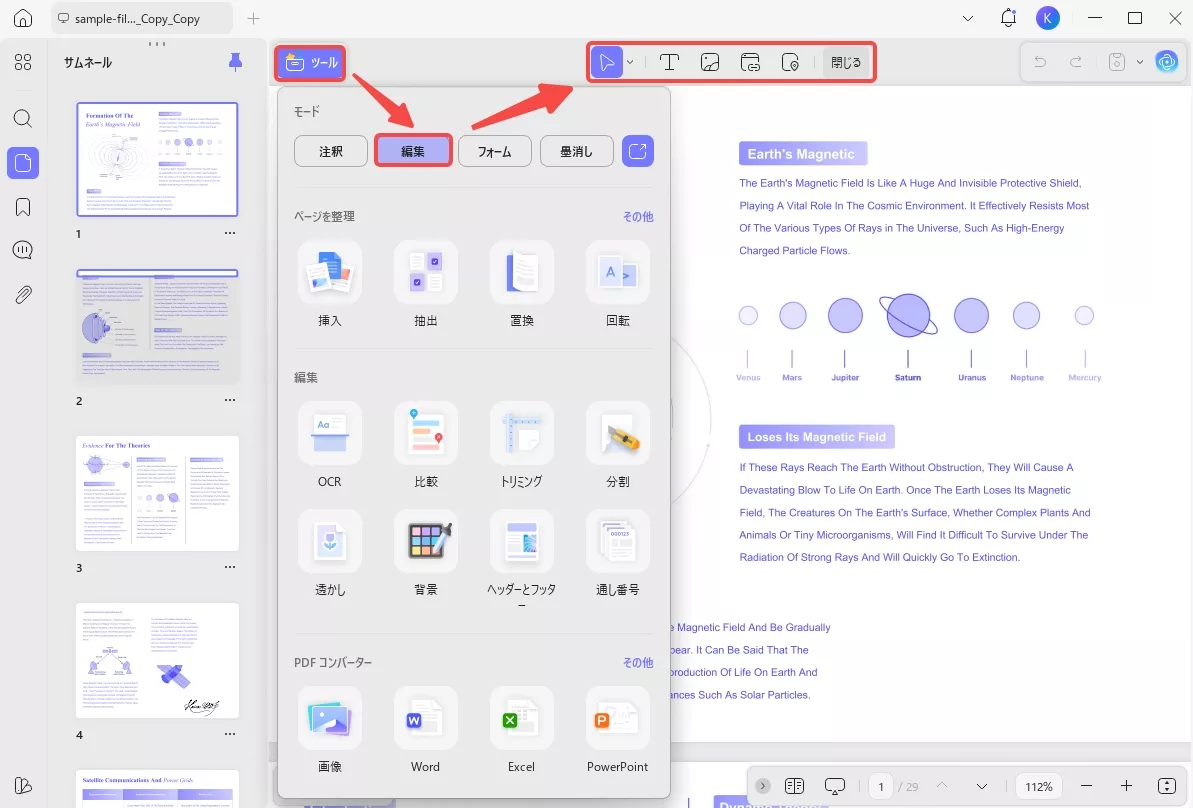The width and height of the screenshot is (1193, 808).
Task: Choose the add text tool
Action: [x=669, y=62]
